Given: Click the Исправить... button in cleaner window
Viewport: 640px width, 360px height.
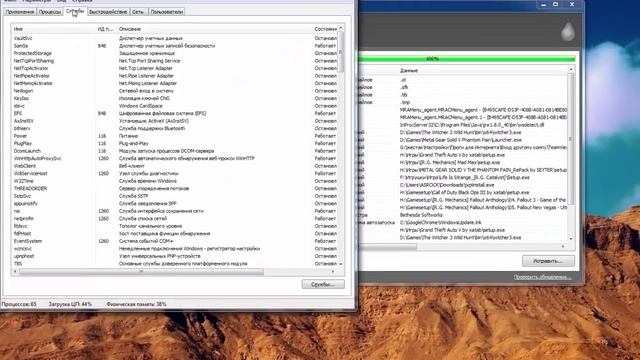Looking at the screenshot, I should pos(548,261).
